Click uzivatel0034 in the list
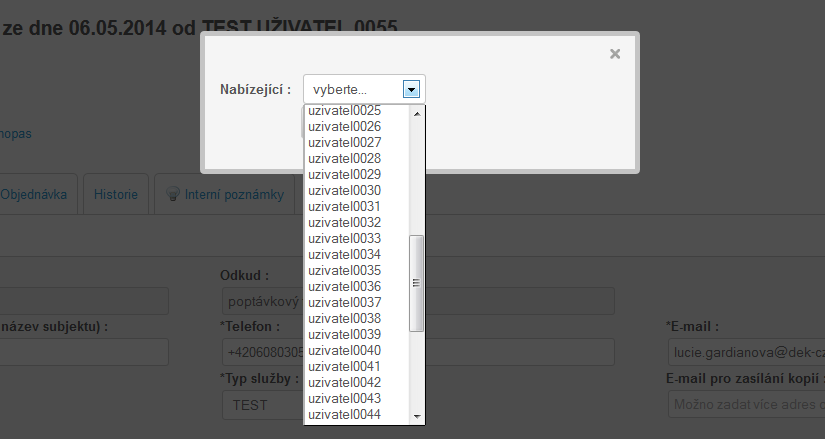Image resolution: width=825 pixels, height=439 pixels. (357, 255)
